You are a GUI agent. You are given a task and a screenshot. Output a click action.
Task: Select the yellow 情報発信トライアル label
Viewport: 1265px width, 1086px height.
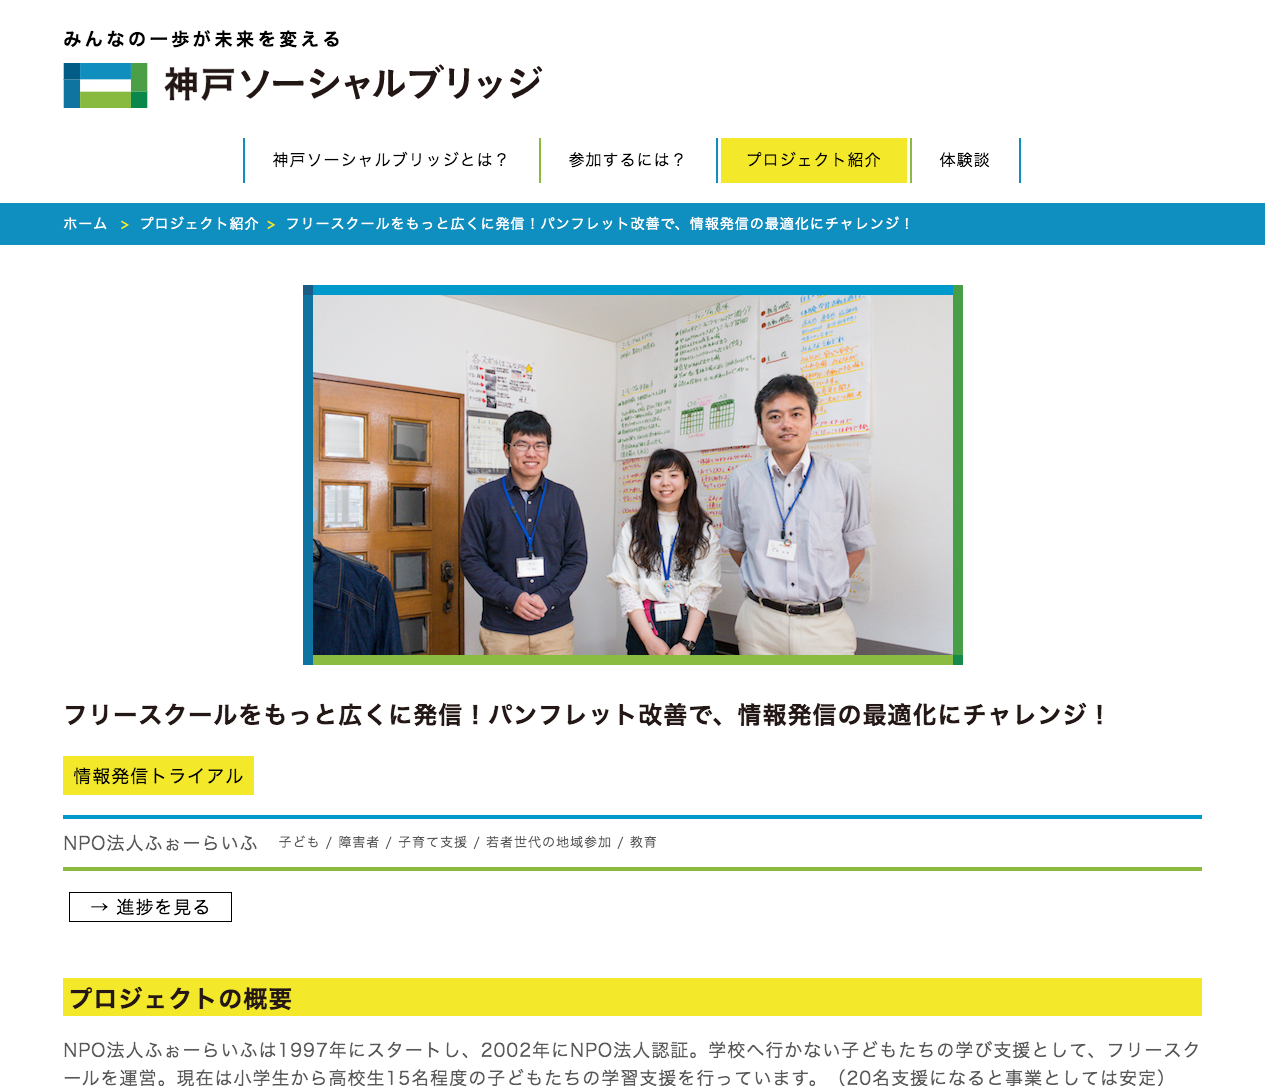pos(158,776)
